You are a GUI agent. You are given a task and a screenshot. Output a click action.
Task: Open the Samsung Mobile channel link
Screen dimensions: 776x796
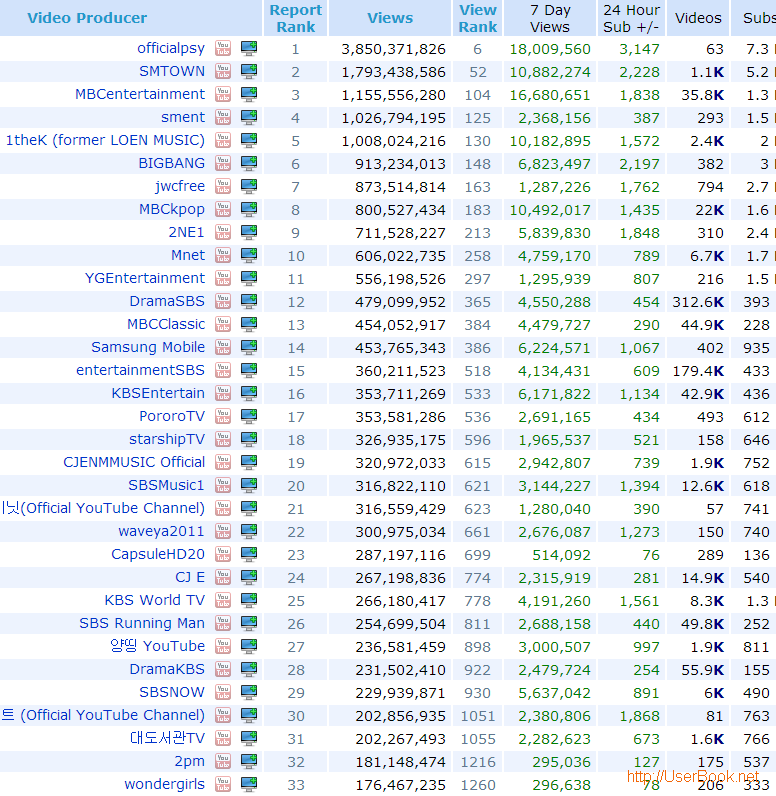pyautogui.click(x=148, y=347)
